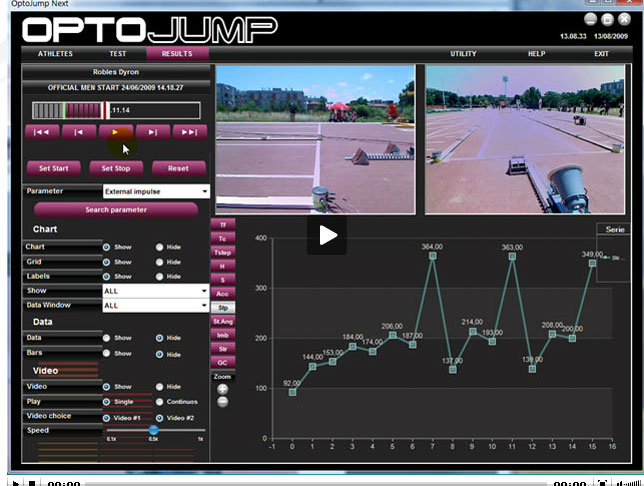Screen dimensions: 644x486
Task: Open the UTILITY menu
Action: (x=463, y=54)
